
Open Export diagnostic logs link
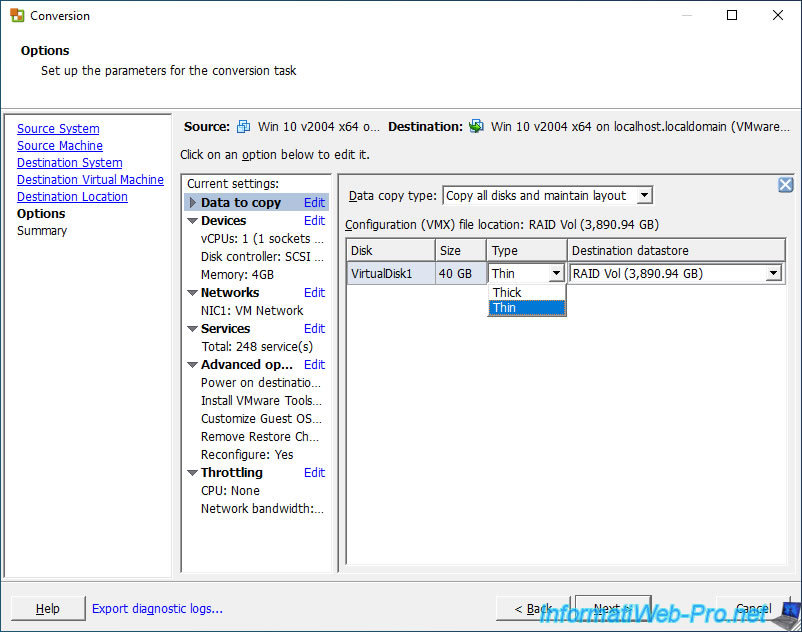tap(157, 608)
